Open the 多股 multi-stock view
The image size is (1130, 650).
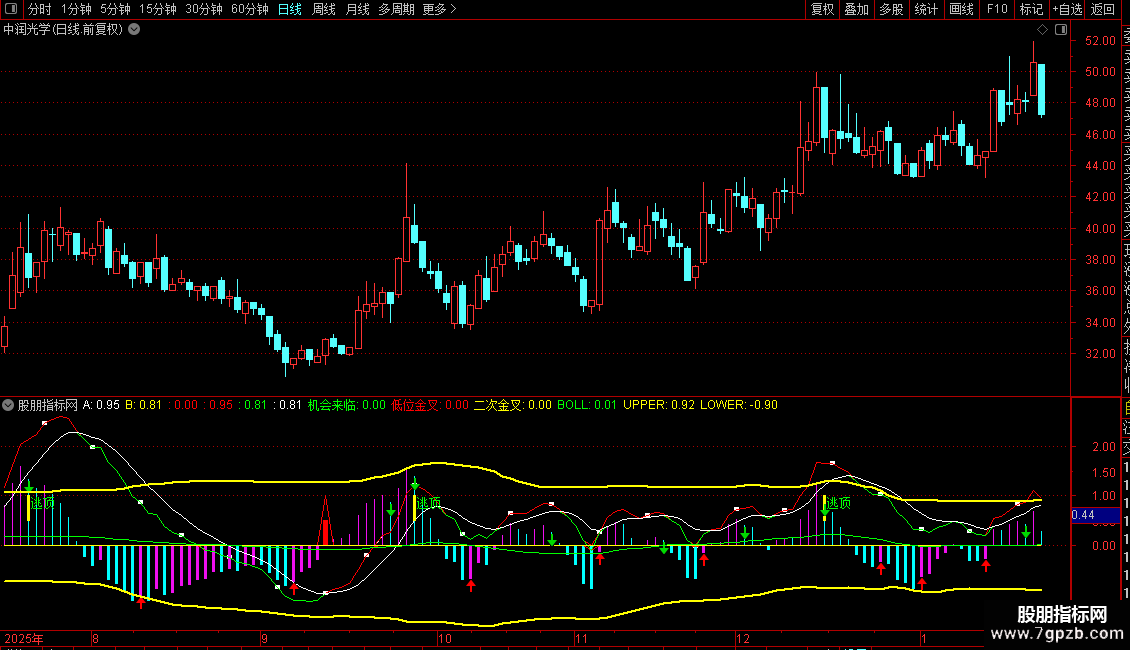click(x=891, y=9)
